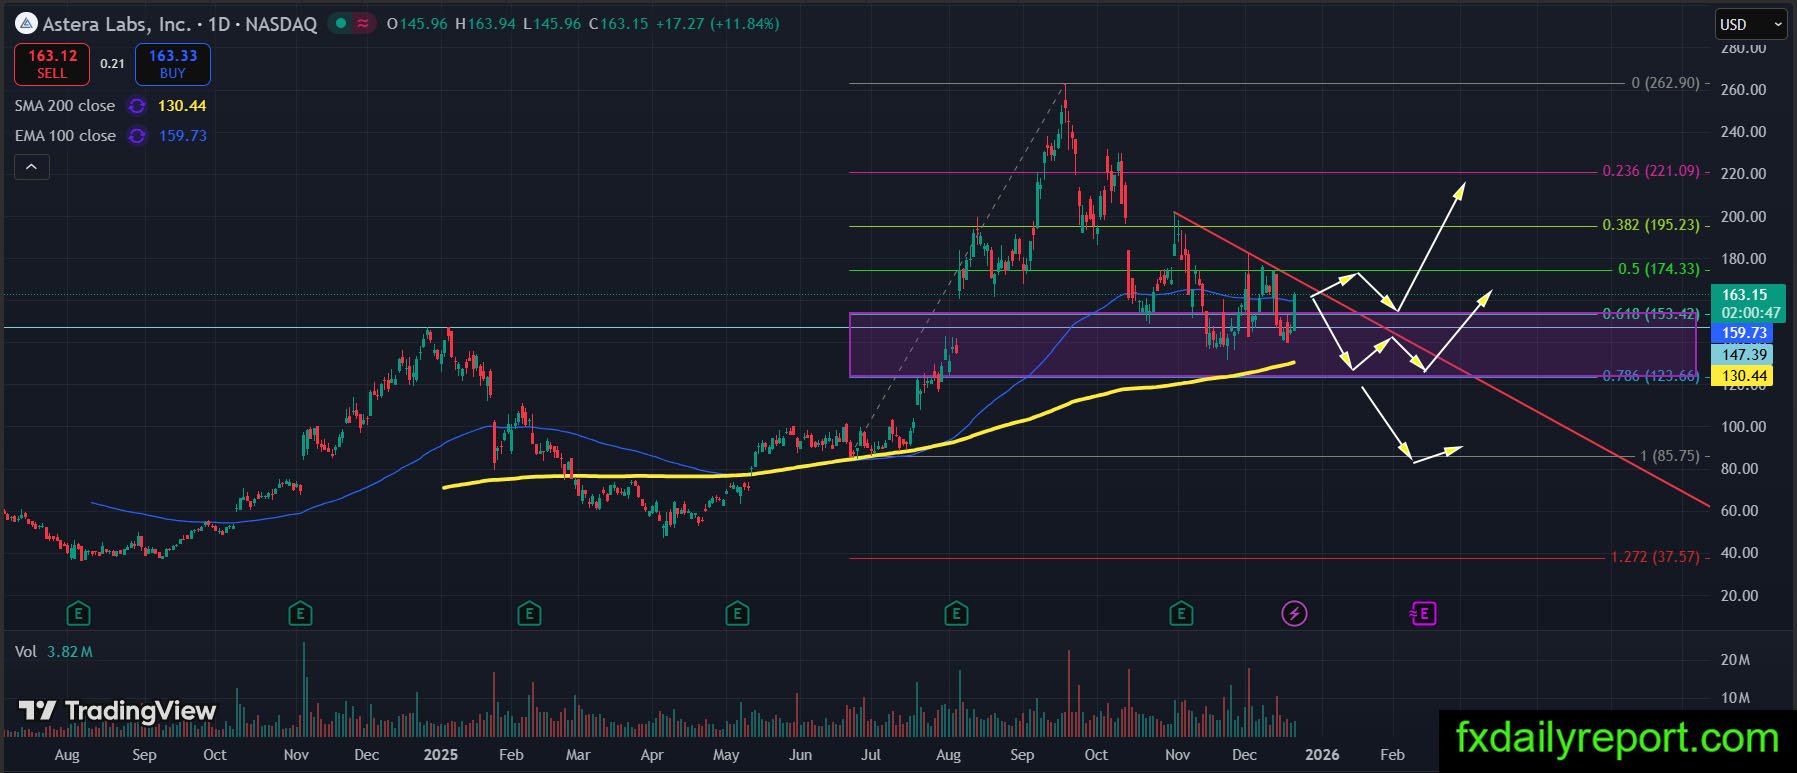
Task: Click the purple lightning event marker
Action: [1294, 613]
